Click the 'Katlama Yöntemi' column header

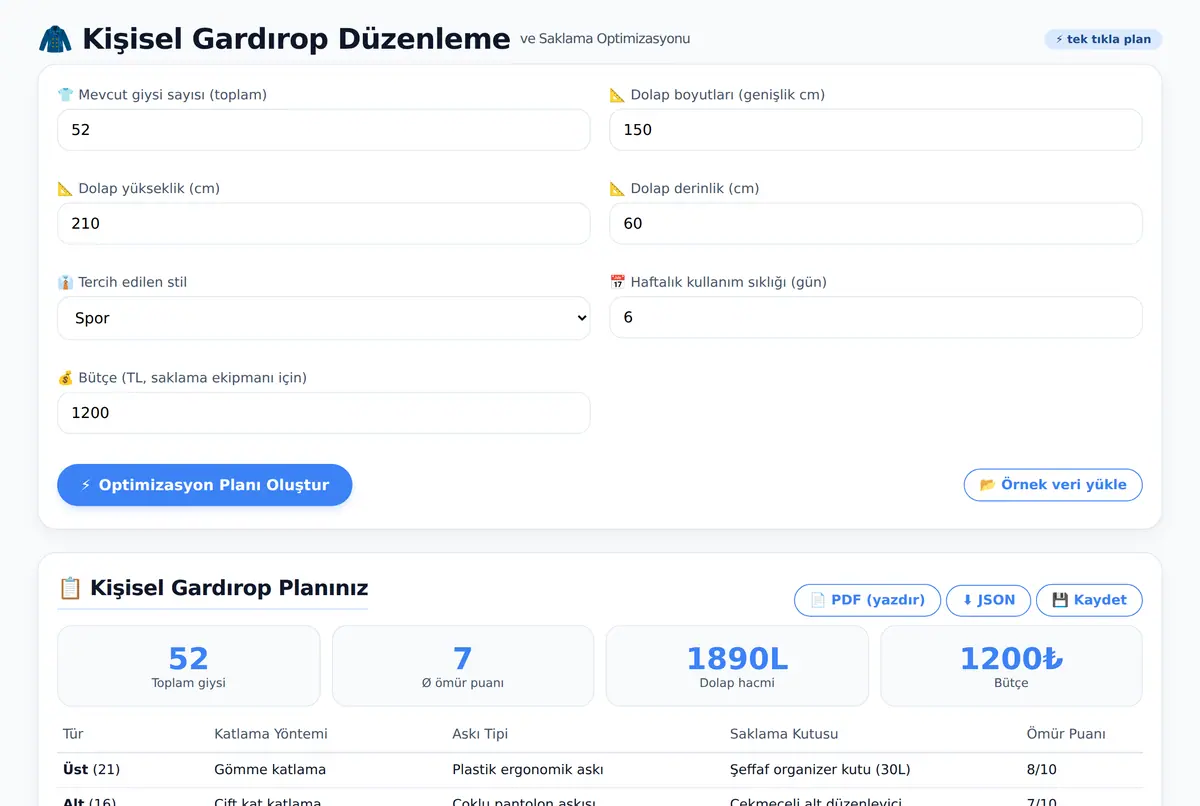[x=271, y=734]
